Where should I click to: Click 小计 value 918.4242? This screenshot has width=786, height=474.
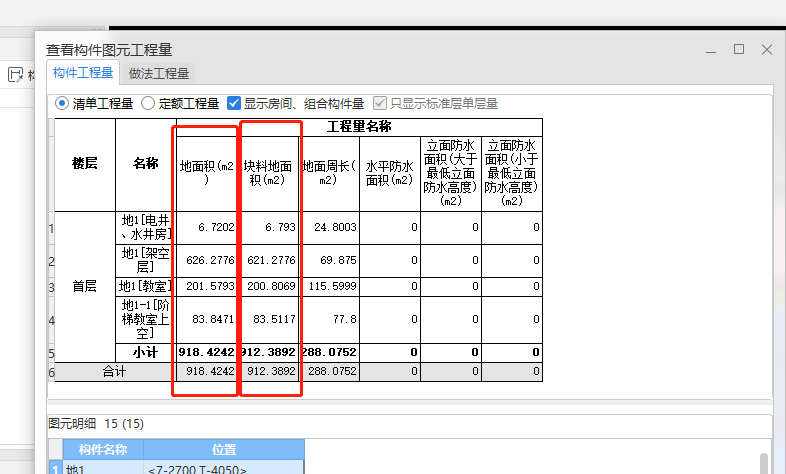pos(207,353)
